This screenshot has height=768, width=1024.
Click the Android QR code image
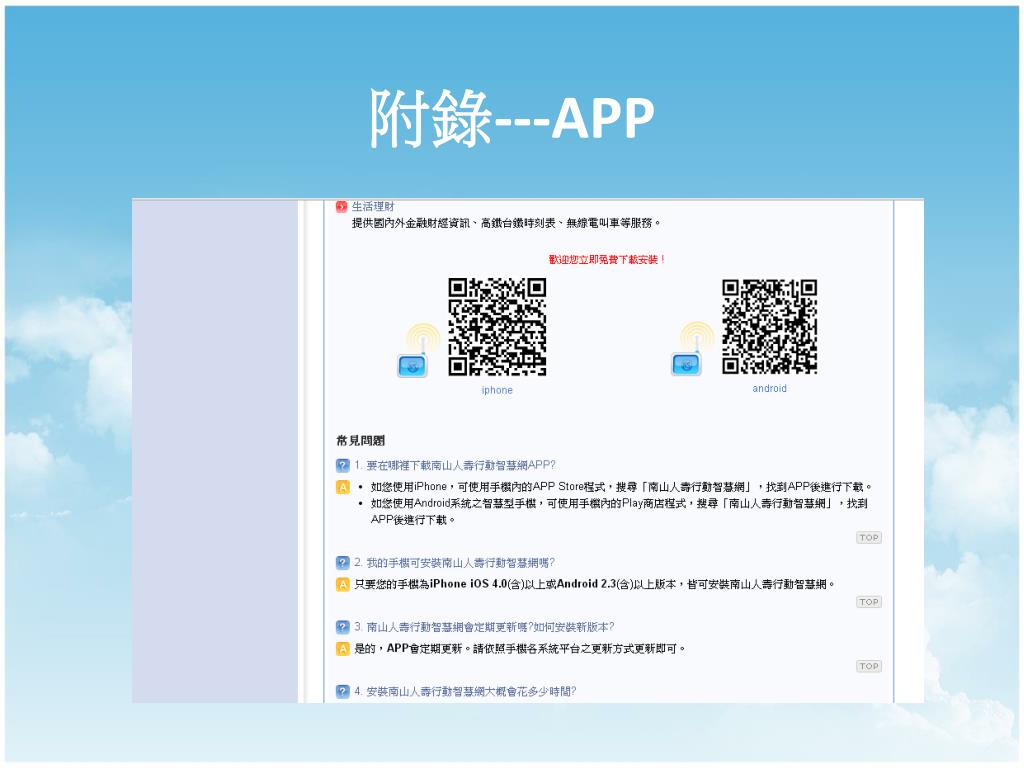pyautogui.click(x=769, y=327)
